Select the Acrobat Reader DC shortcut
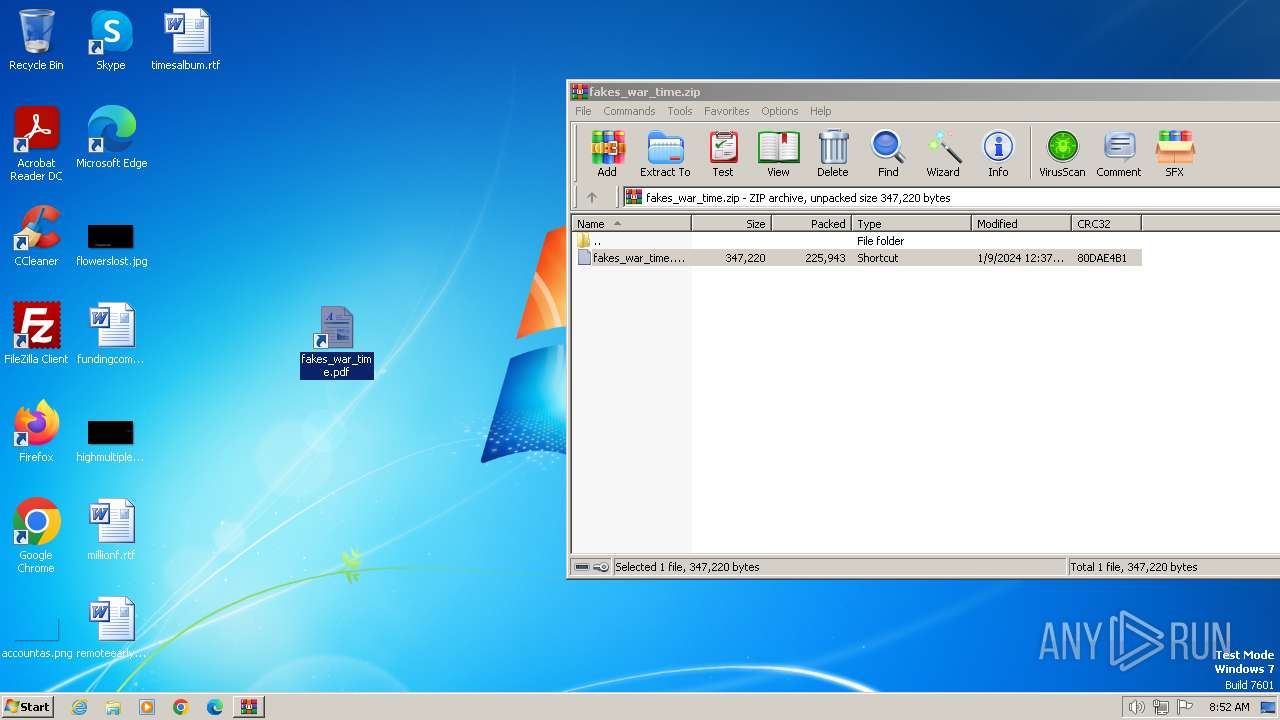 pos(36,144)
